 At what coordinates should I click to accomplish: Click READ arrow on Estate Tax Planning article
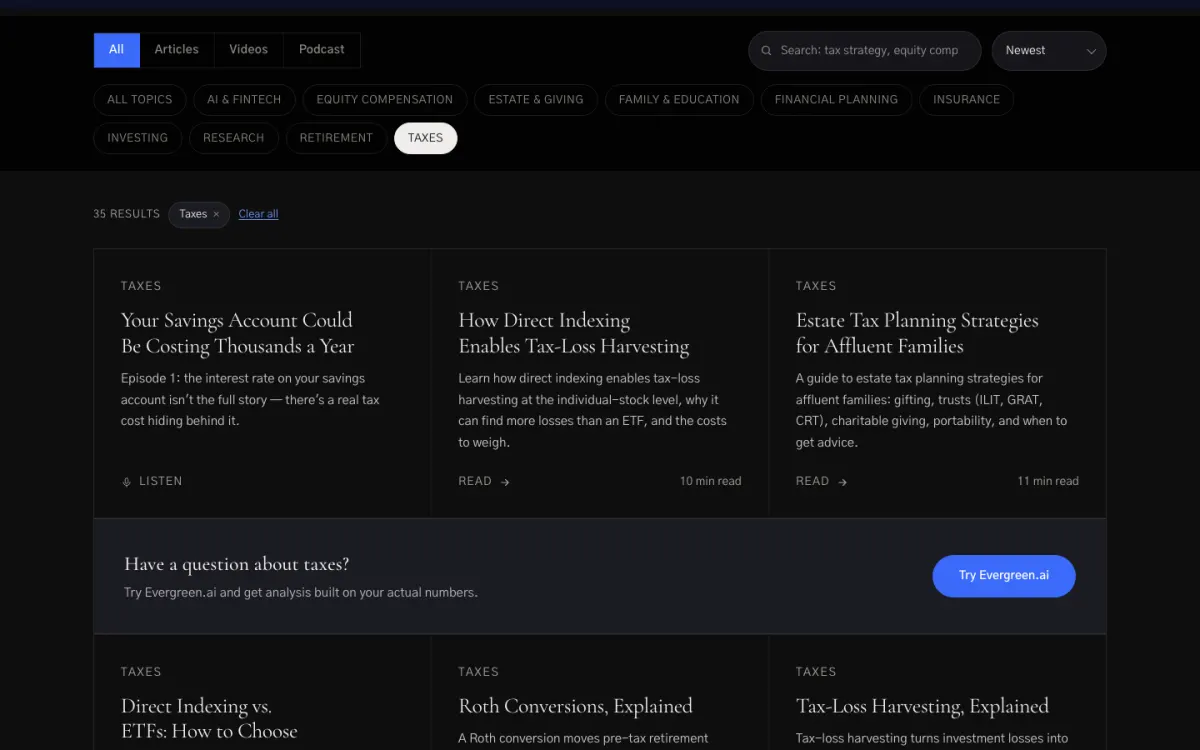pos(822,481)
